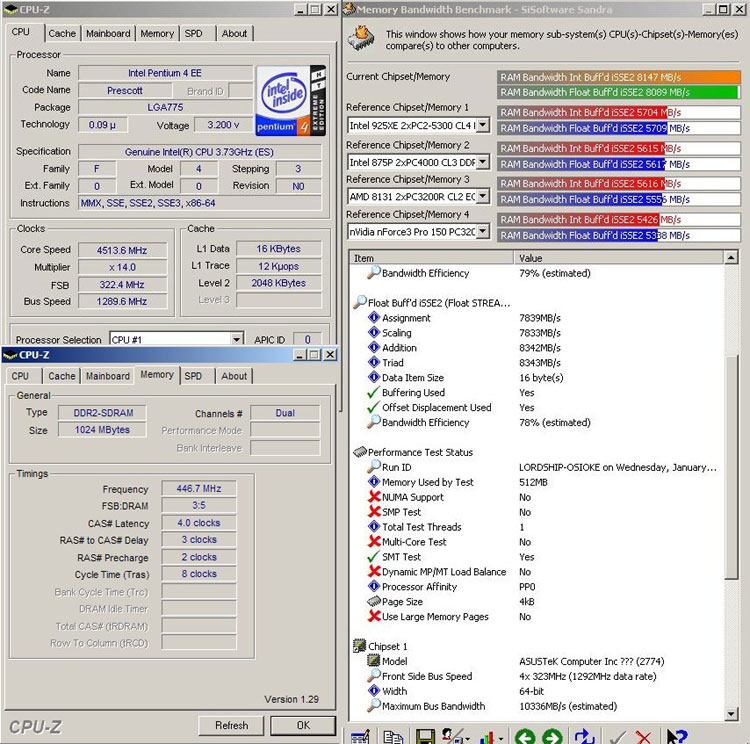Click the green Forward arrow icon
This screenshot has height=744, width=750.
(x=552, y=737)
